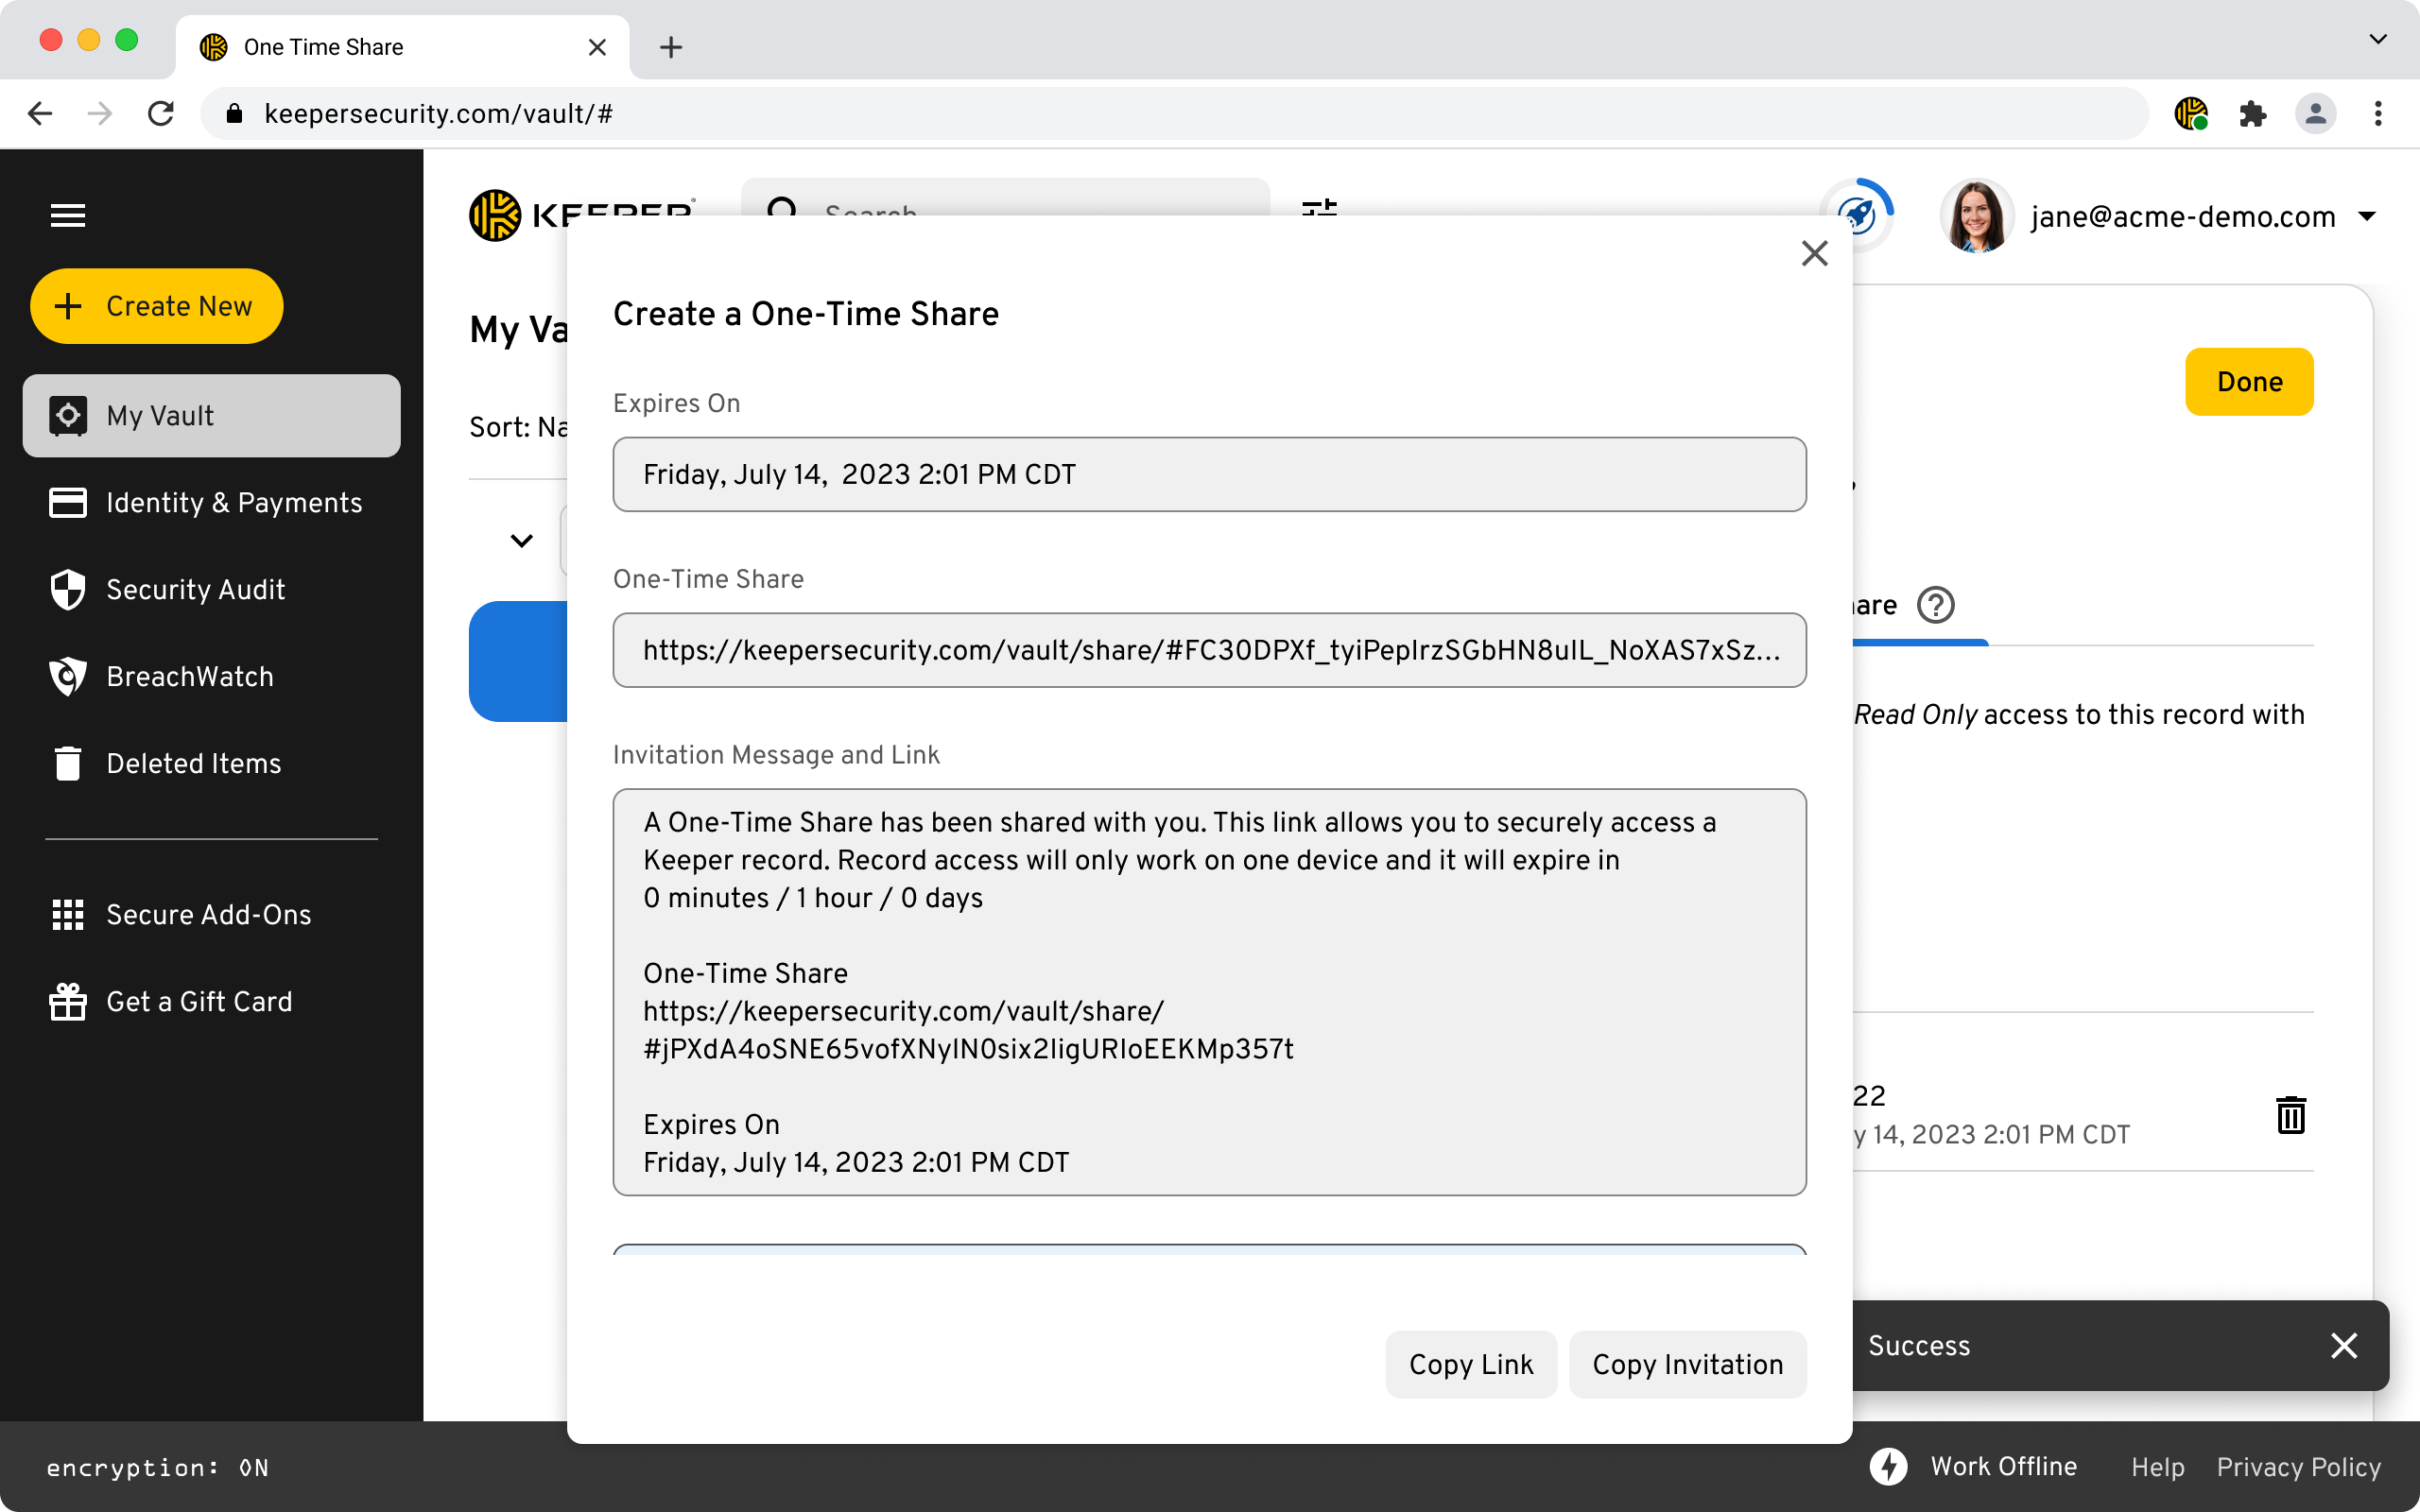Dismiss the Success notification
This screenshot has width=2420, height=1512.
point(2343,1345)
